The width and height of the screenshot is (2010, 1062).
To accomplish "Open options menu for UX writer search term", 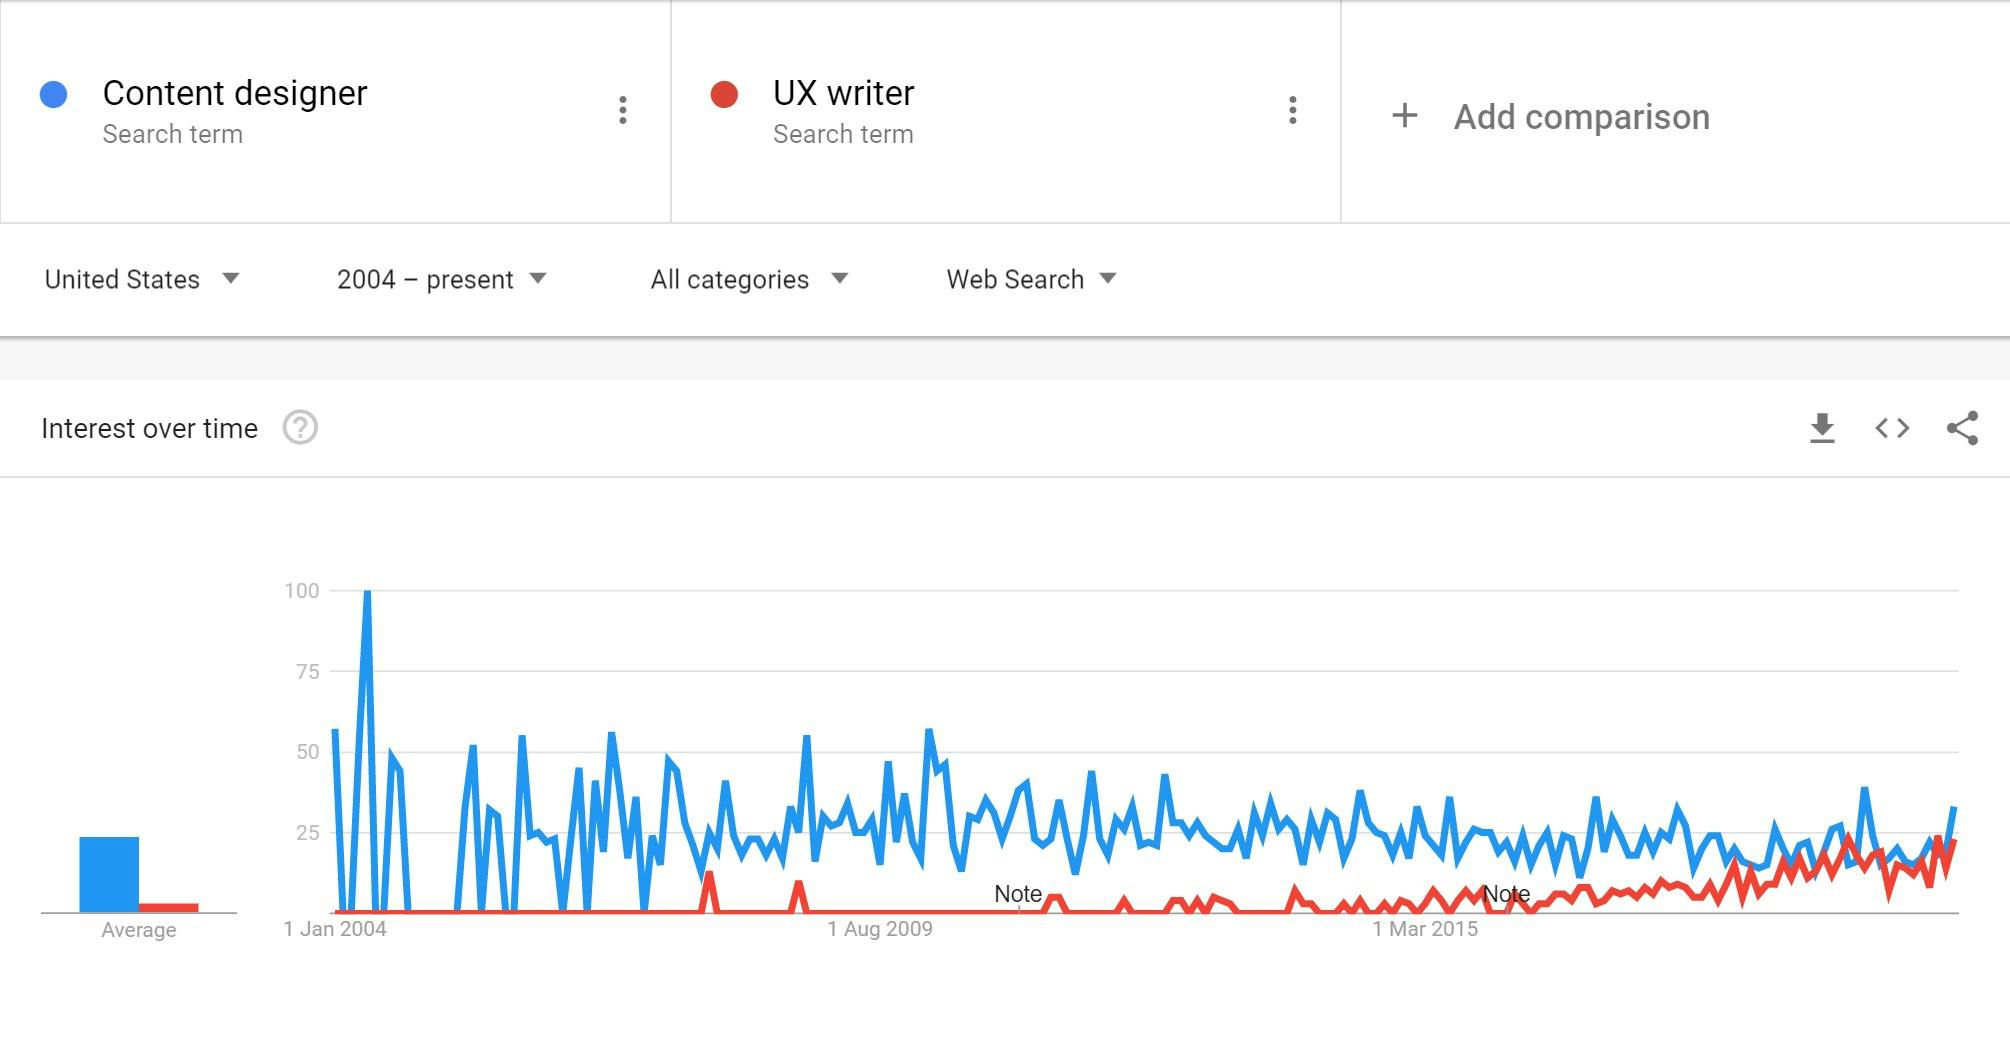I will coord(1293,111).
